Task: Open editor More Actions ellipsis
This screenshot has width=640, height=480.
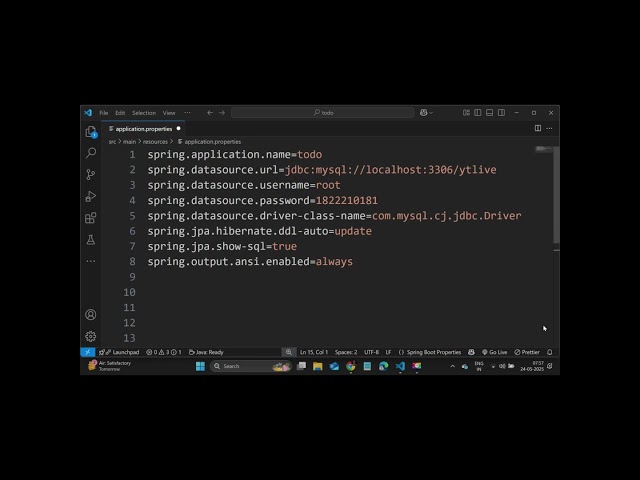Action: [549, 128]
